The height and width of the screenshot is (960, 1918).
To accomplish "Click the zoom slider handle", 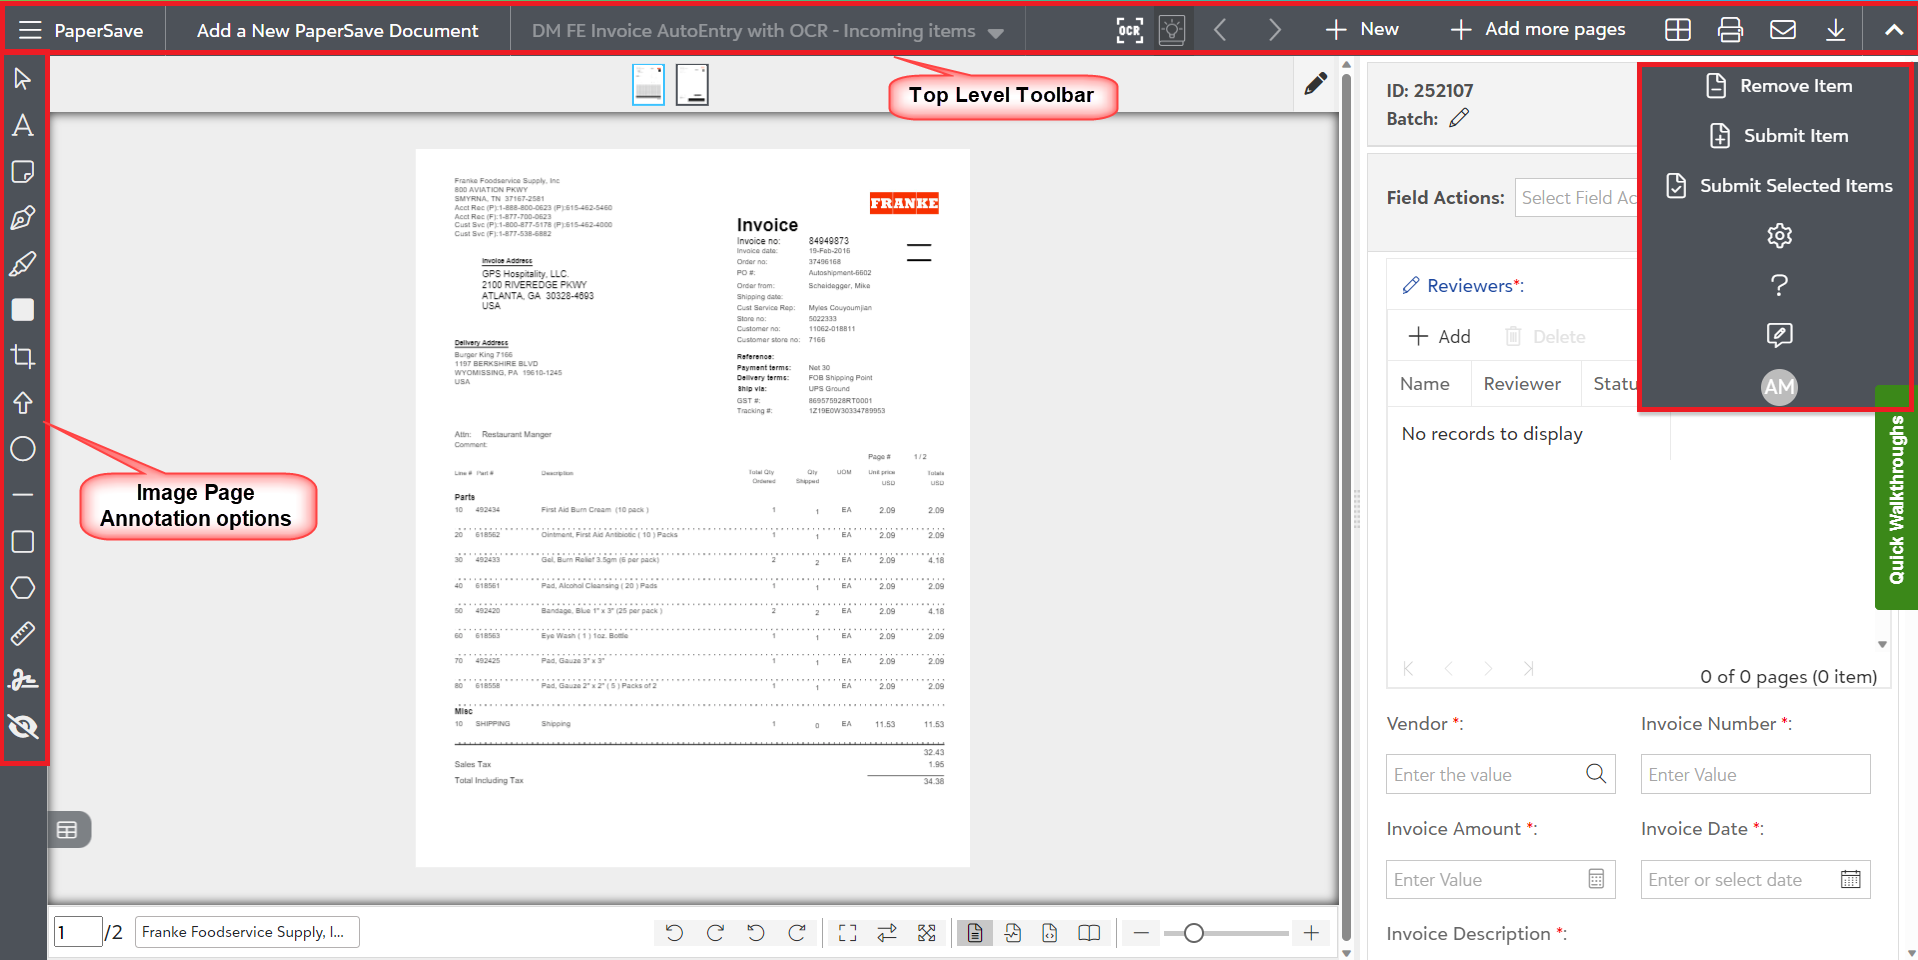I will coord(1193,933).
